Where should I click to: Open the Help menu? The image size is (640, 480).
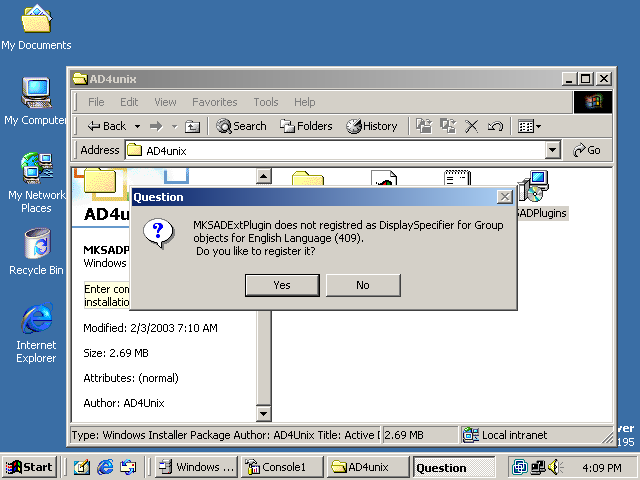pyautogui.click(x=304, y=102)
